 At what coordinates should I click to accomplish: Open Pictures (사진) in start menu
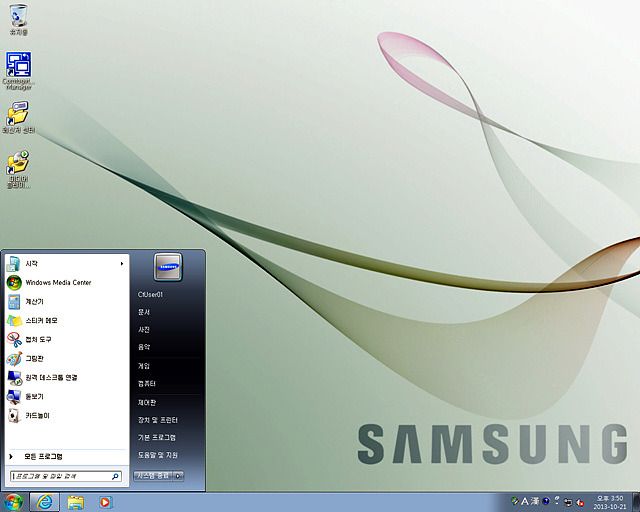coord(144,329)
